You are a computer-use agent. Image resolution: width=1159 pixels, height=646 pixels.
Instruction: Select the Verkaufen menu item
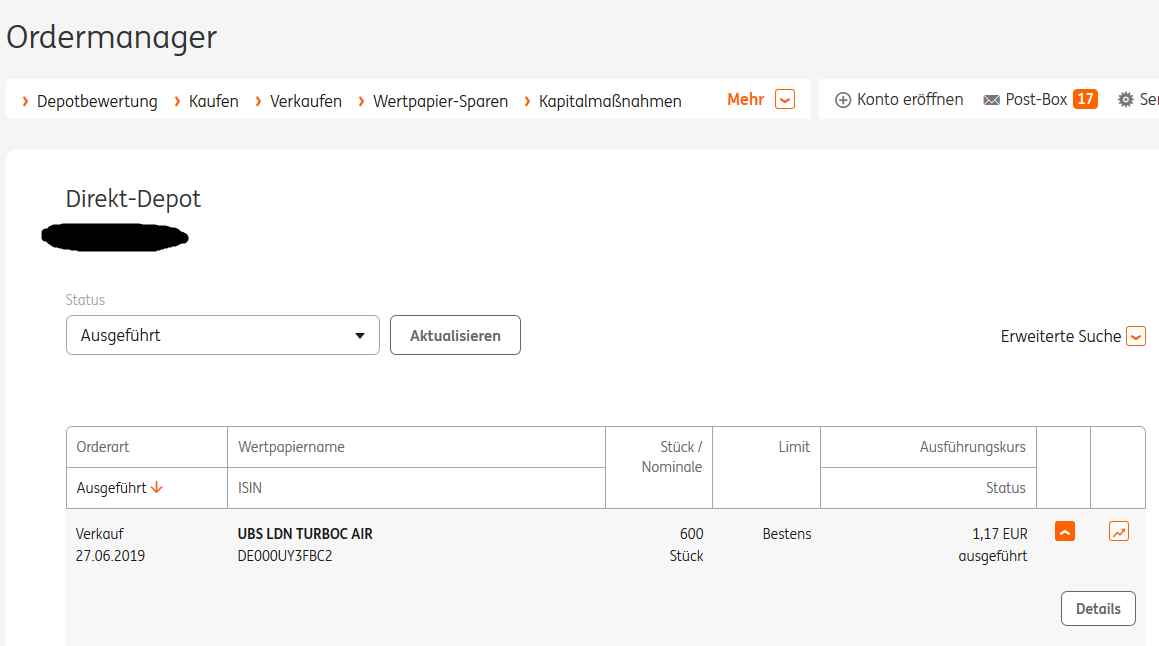point(305,101)
